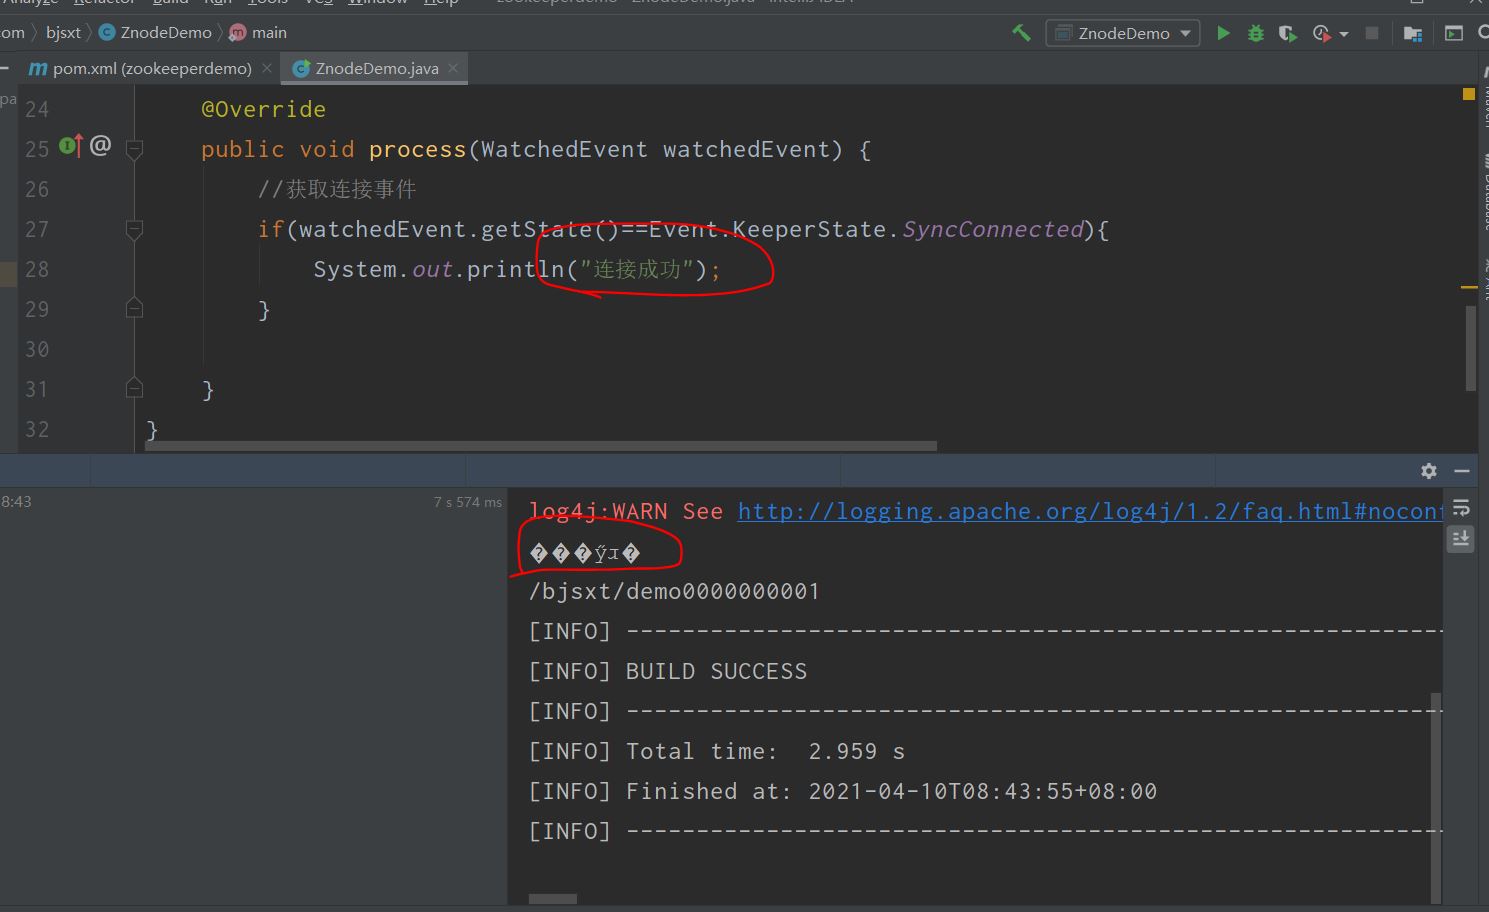Click the "连接成功" string literal on line 28

(x=637, y=269)
